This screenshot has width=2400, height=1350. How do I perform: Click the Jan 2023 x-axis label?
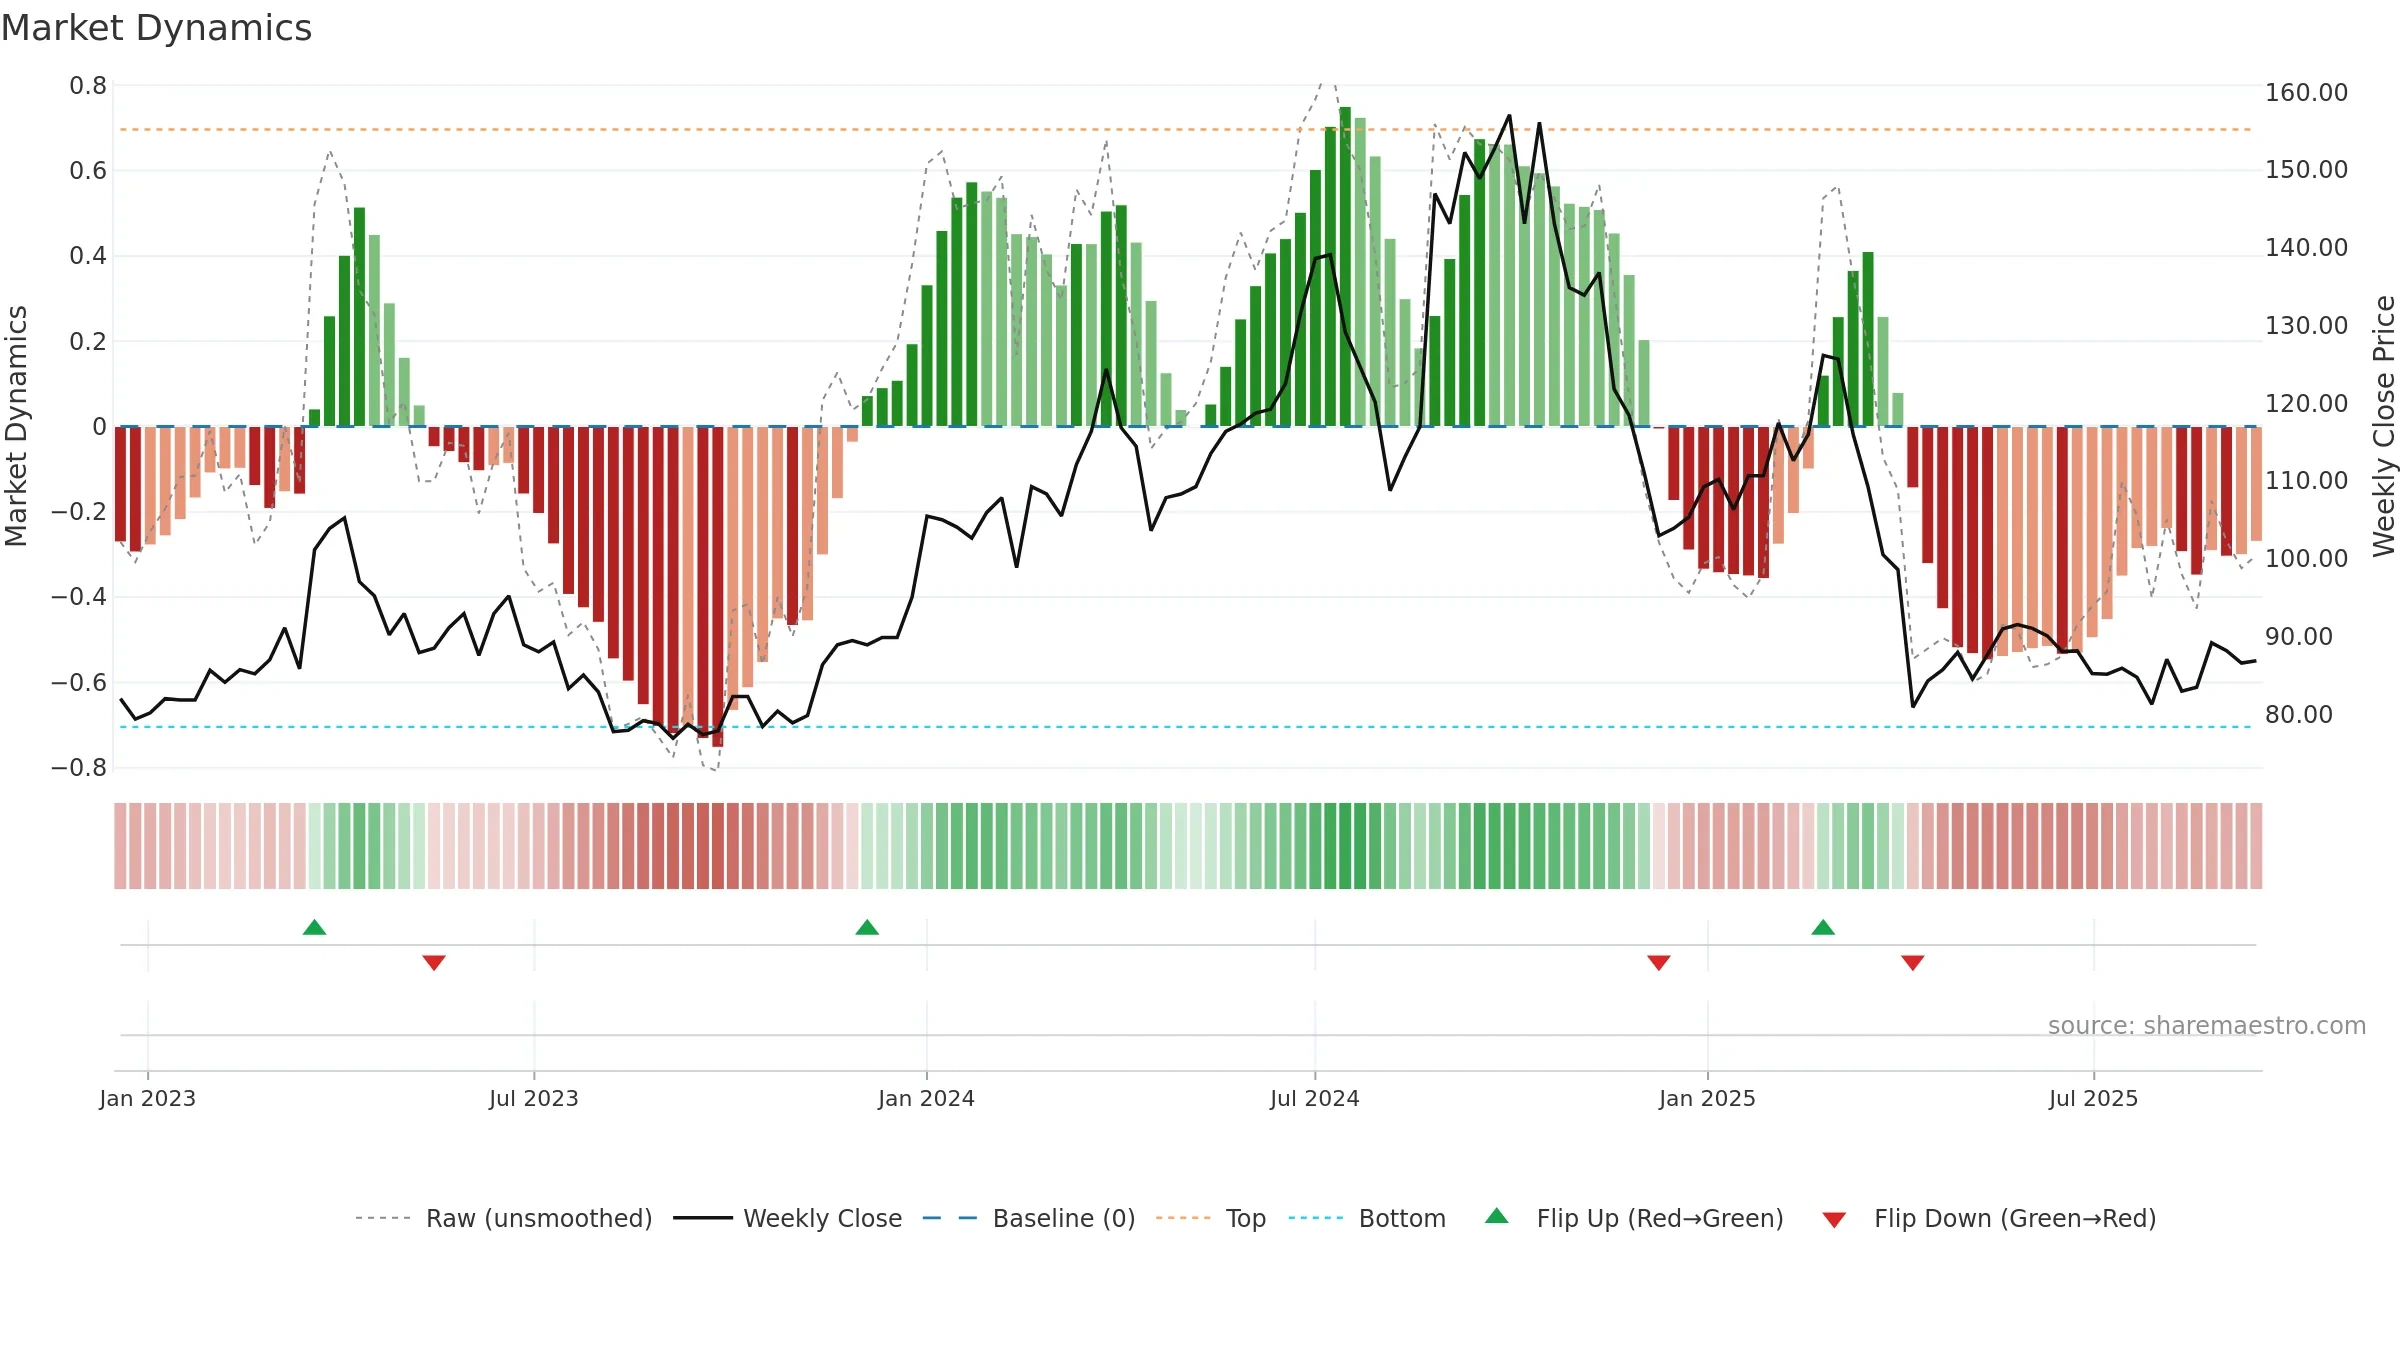coord(148,1098)
